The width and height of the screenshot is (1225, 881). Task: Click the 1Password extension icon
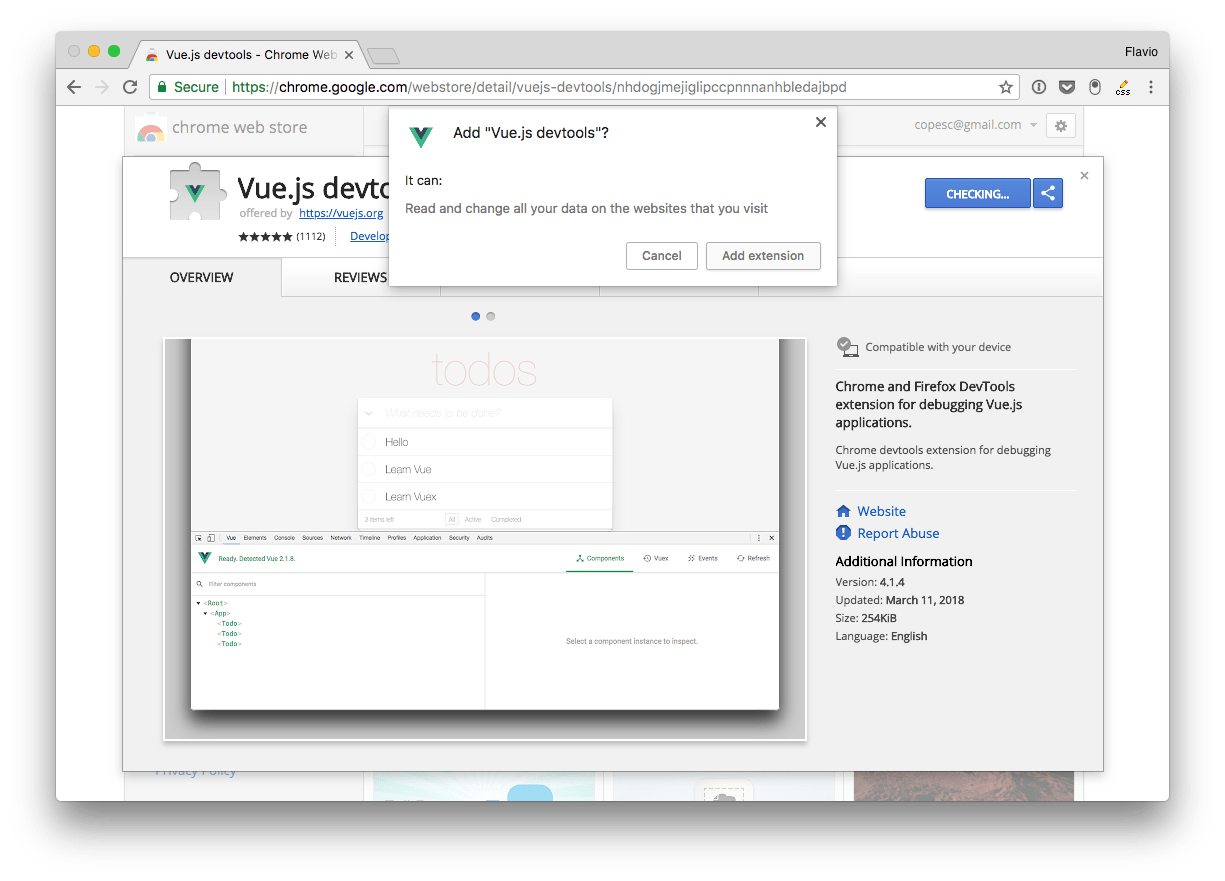(1094, 87)
